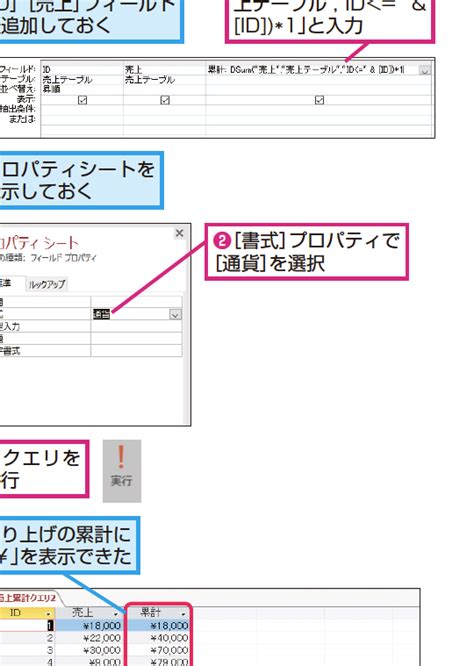Image resolution: width=474 pixels, height=666 pixels.
Task: Click the ID field name cell in grid
Action: 82,70
